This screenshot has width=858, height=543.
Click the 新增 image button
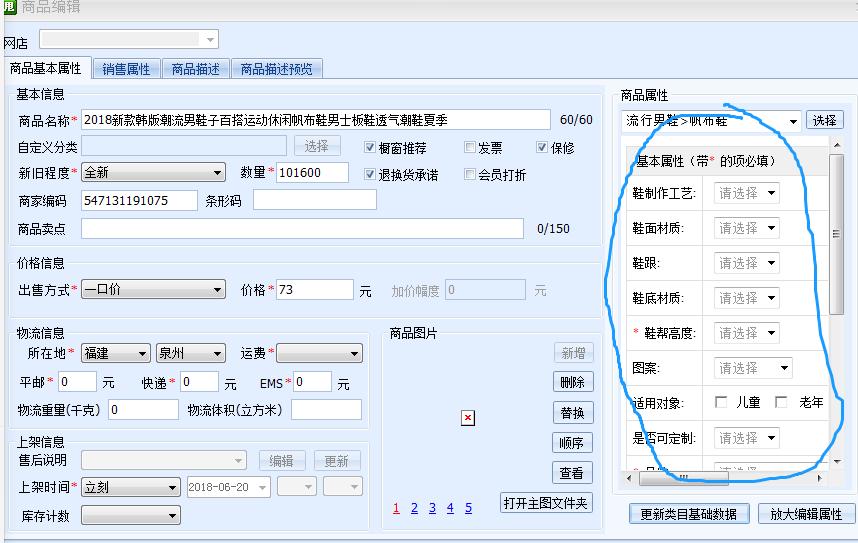coord(573,353)
